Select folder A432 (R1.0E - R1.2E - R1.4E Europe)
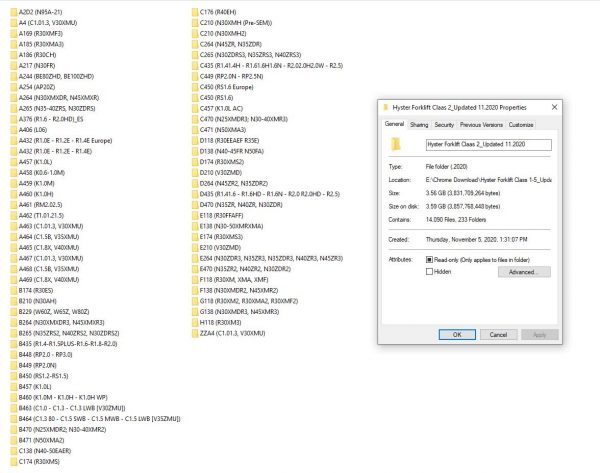Screen dimensions: 600x473 point(65,141)
